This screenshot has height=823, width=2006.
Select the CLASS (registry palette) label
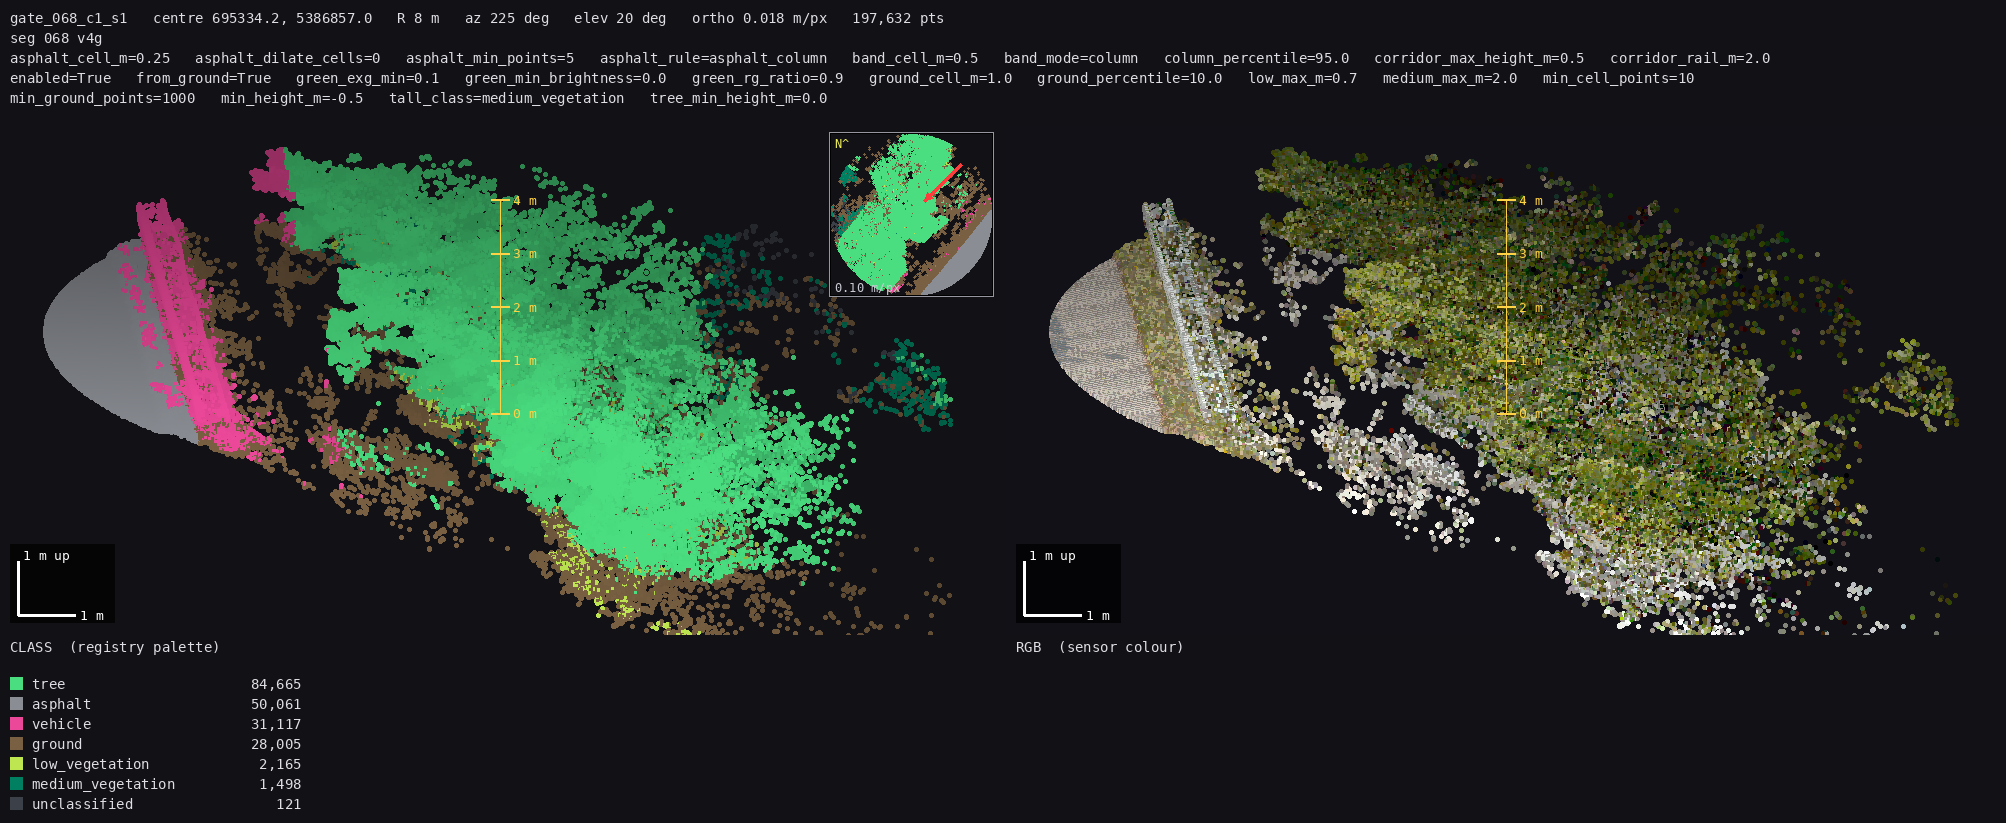(x=115, y=647)
